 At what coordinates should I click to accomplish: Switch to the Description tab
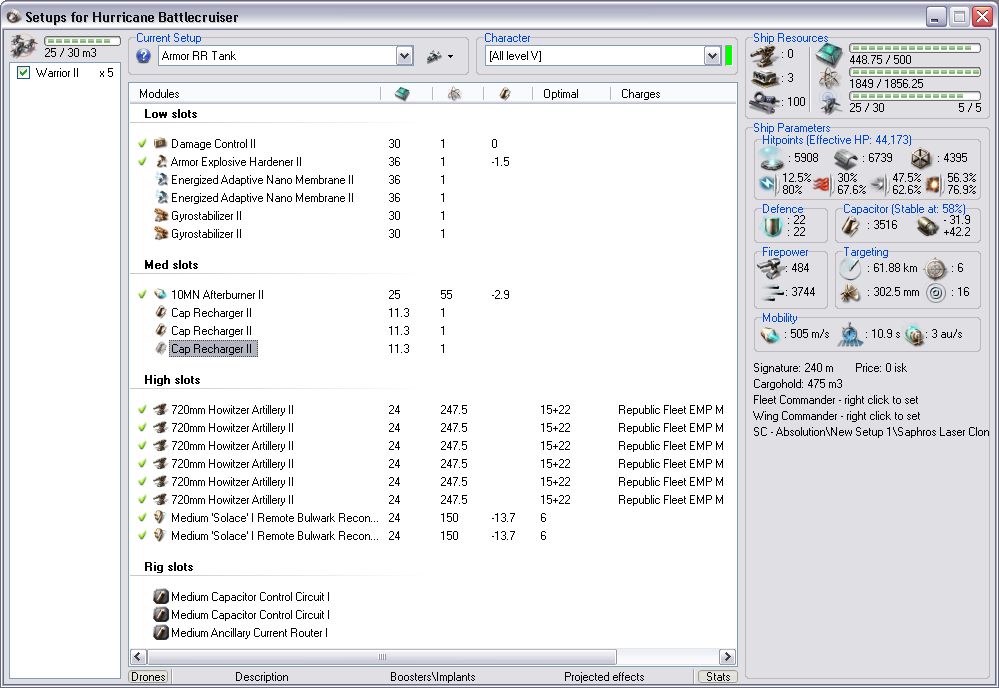click(261, 677)
